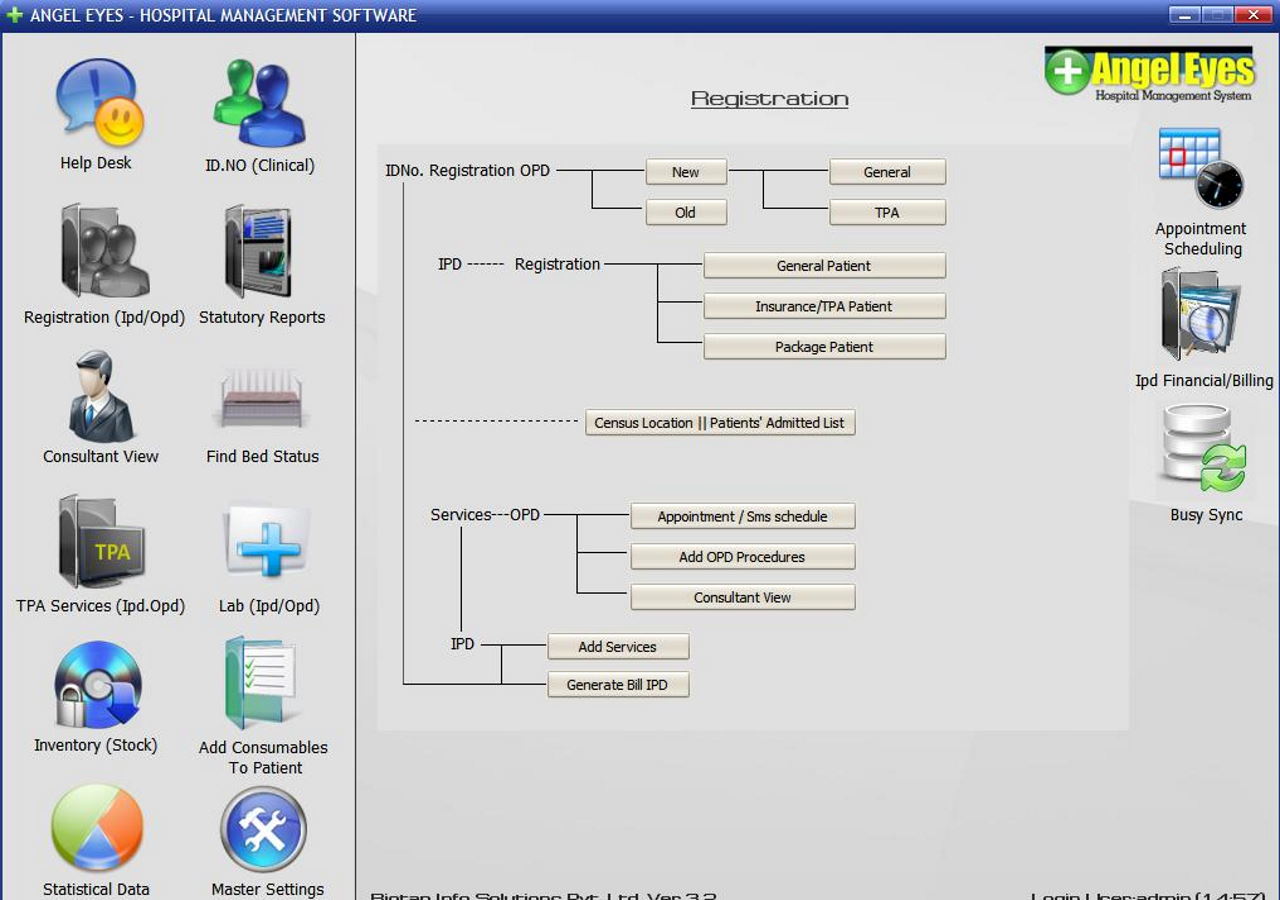The image size is (1280, 900).
Task: Click the Busy Sync database icon
Action: 1204,449
